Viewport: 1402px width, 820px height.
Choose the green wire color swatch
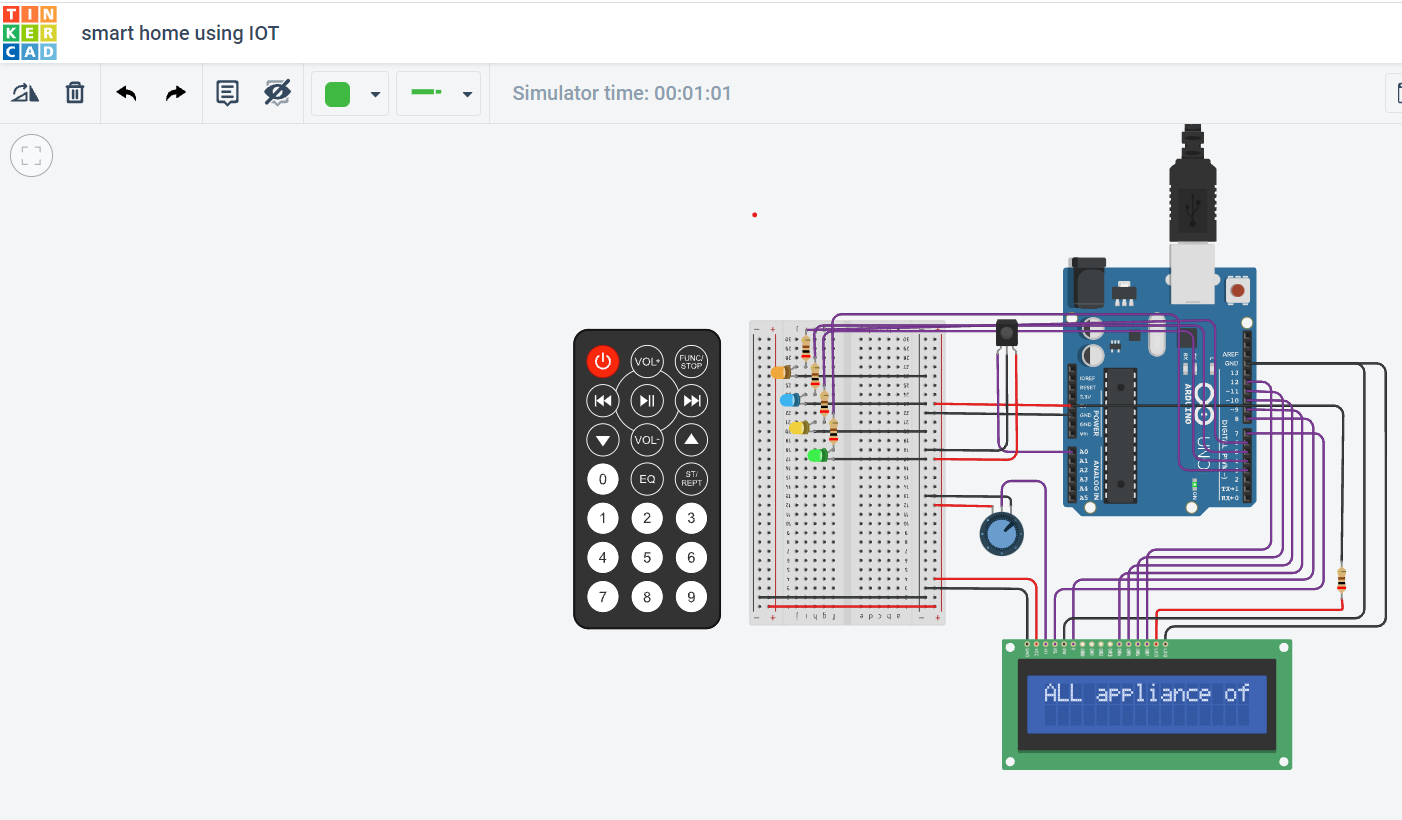coord(338,94)
